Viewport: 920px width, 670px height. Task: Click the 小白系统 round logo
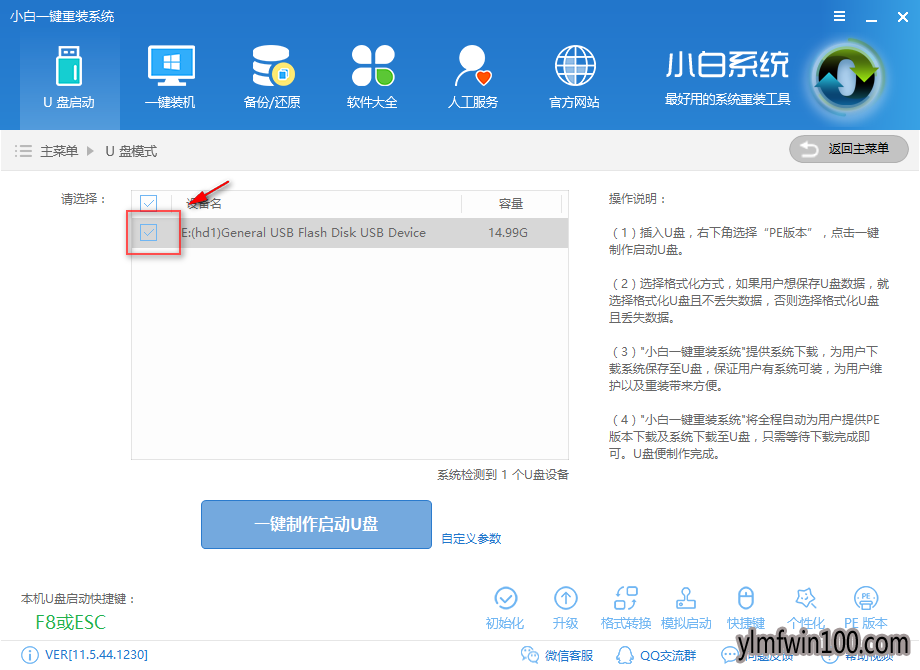click(x=847, y=77)
